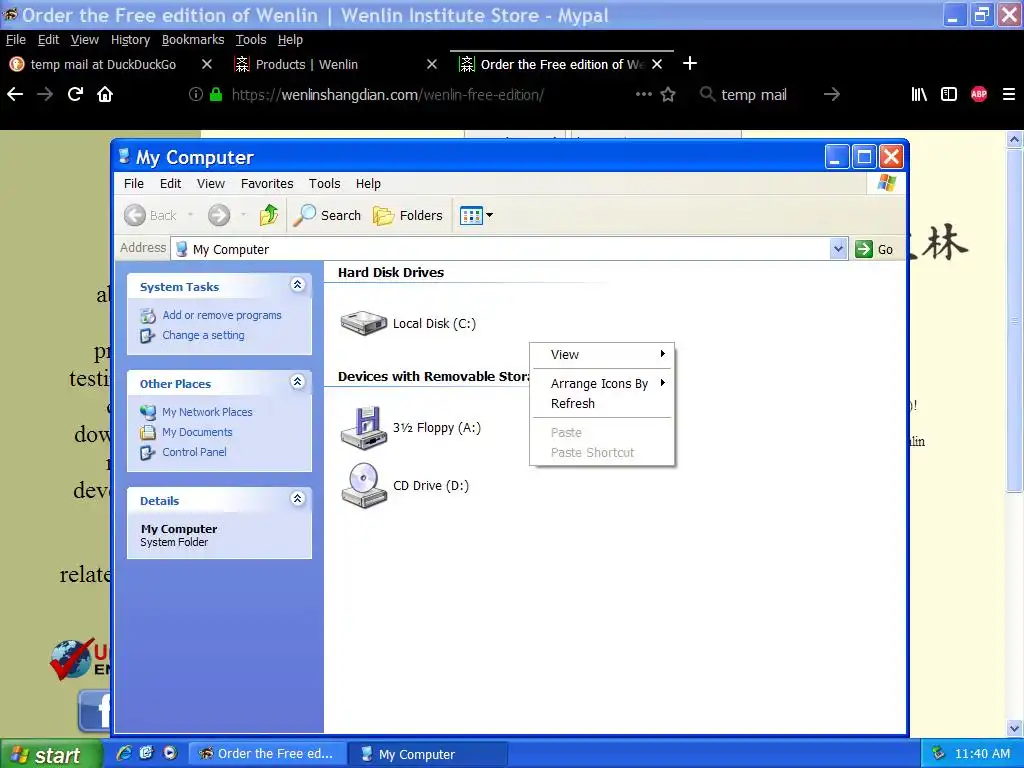The image size is (1024, 768).
Task: Click the Order the Free ed... taskbar button
Action: pyautogui.click(x=266, y=754)
